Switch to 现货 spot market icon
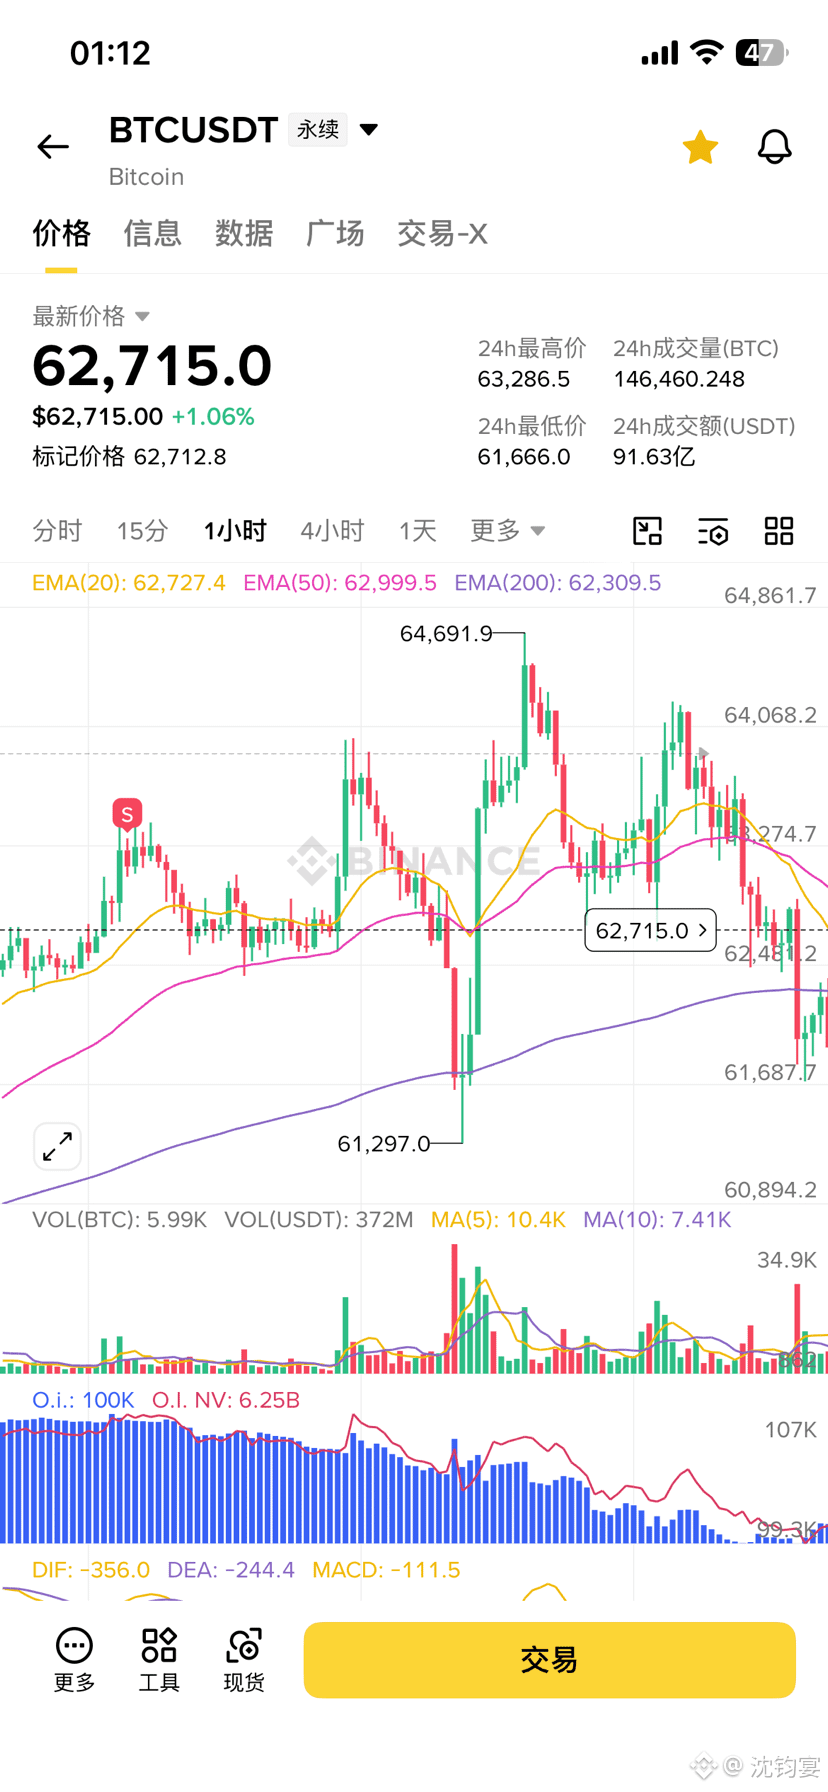The width and height of the screenshot is (828, 1792). click(x=244, y=1660)
